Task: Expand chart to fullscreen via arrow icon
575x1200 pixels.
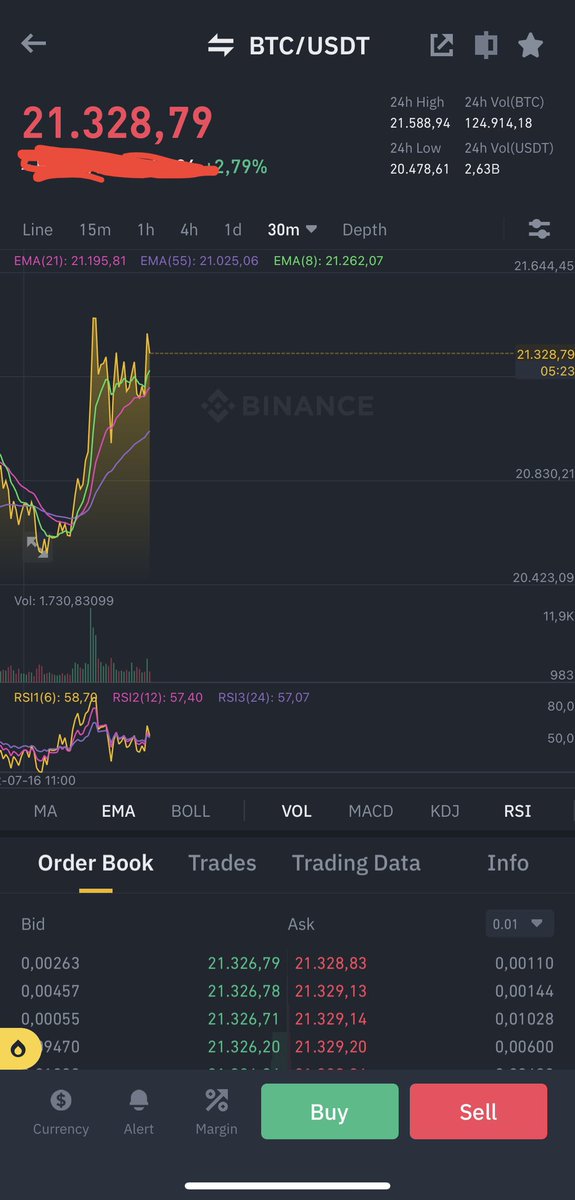Action: 38,546
